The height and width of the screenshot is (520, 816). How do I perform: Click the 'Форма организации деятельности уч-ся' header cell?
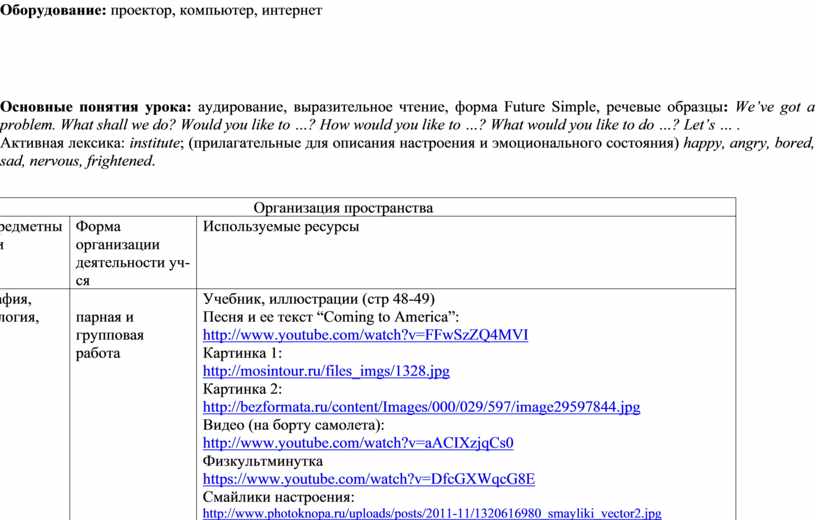click(133, 253)
